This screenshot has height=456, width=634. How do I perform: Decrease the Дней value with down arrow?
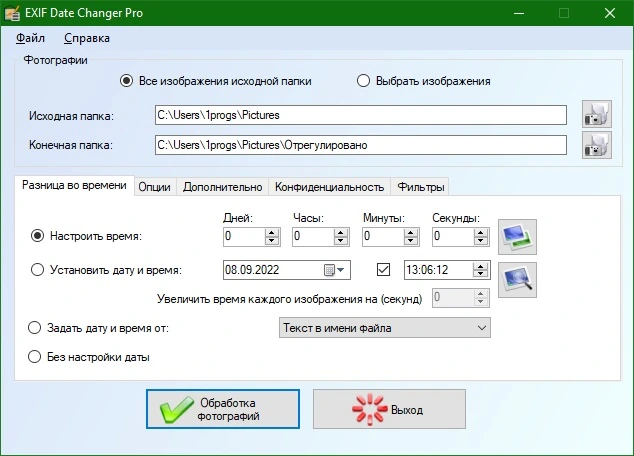(272, 241)
